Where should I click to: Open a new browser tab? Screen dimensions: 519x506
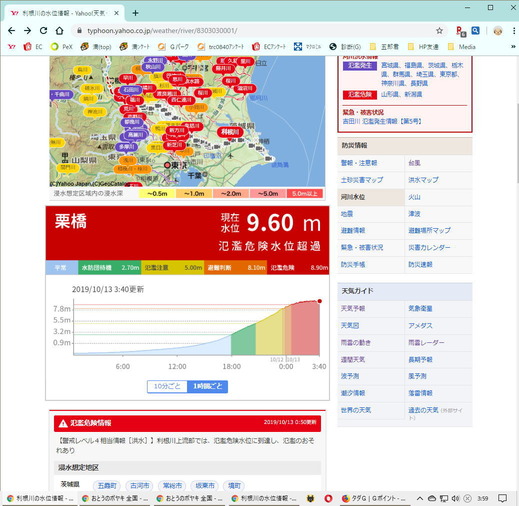[135, 13]
